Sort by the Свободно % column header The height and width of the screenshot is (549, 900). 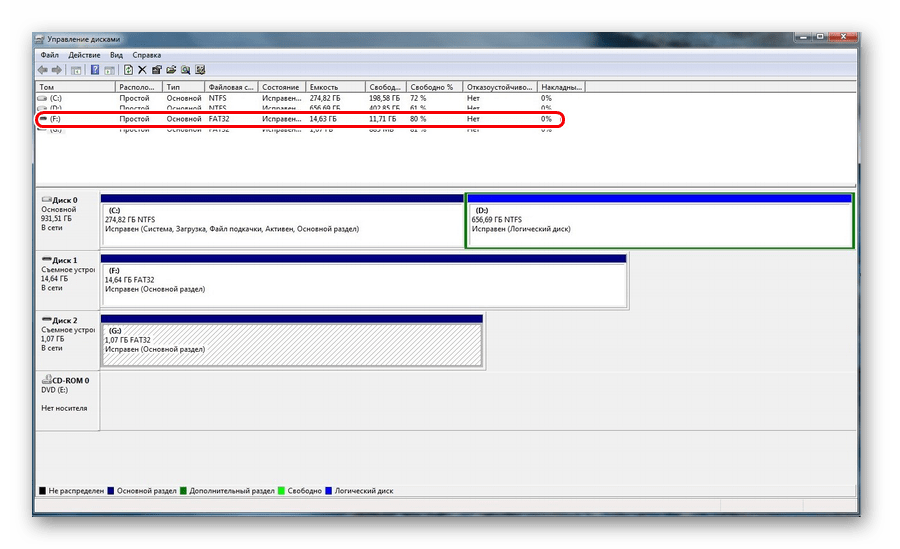tap(435, 87)
